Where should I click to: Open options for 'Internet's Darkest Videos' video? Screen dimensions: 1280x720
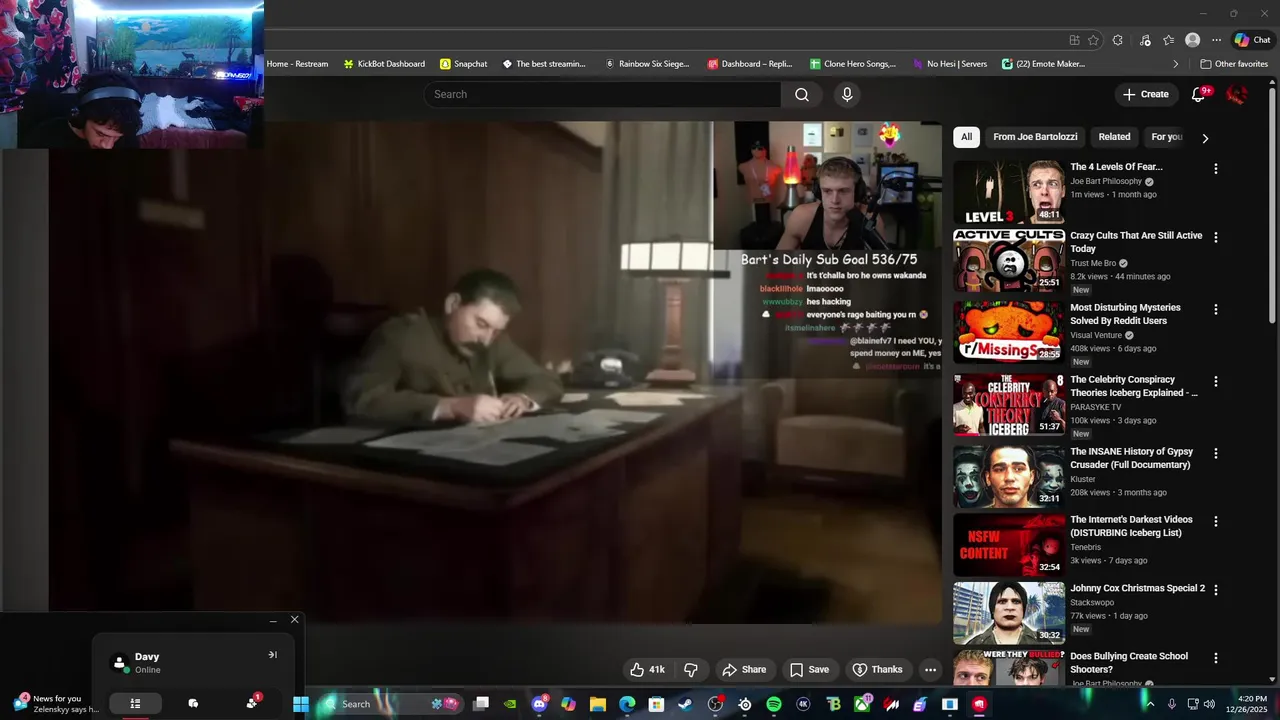1216,522
